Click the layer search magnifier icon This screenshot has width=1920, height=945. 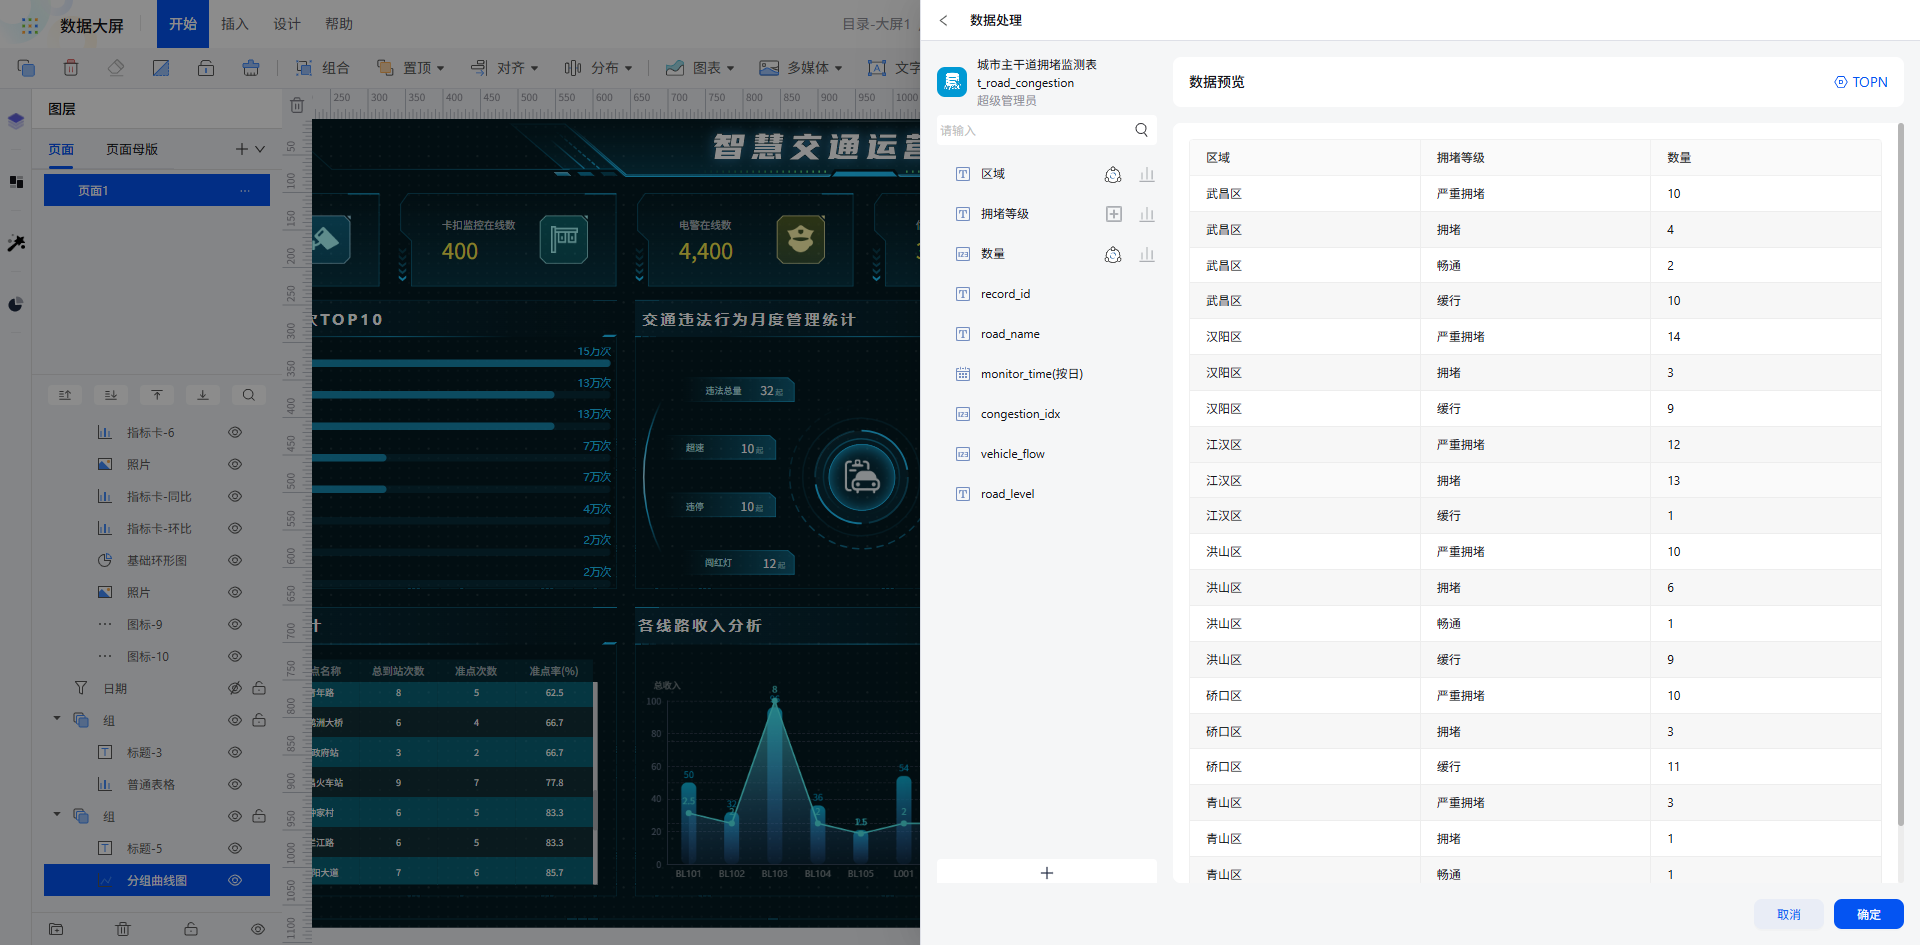(249, 395)
